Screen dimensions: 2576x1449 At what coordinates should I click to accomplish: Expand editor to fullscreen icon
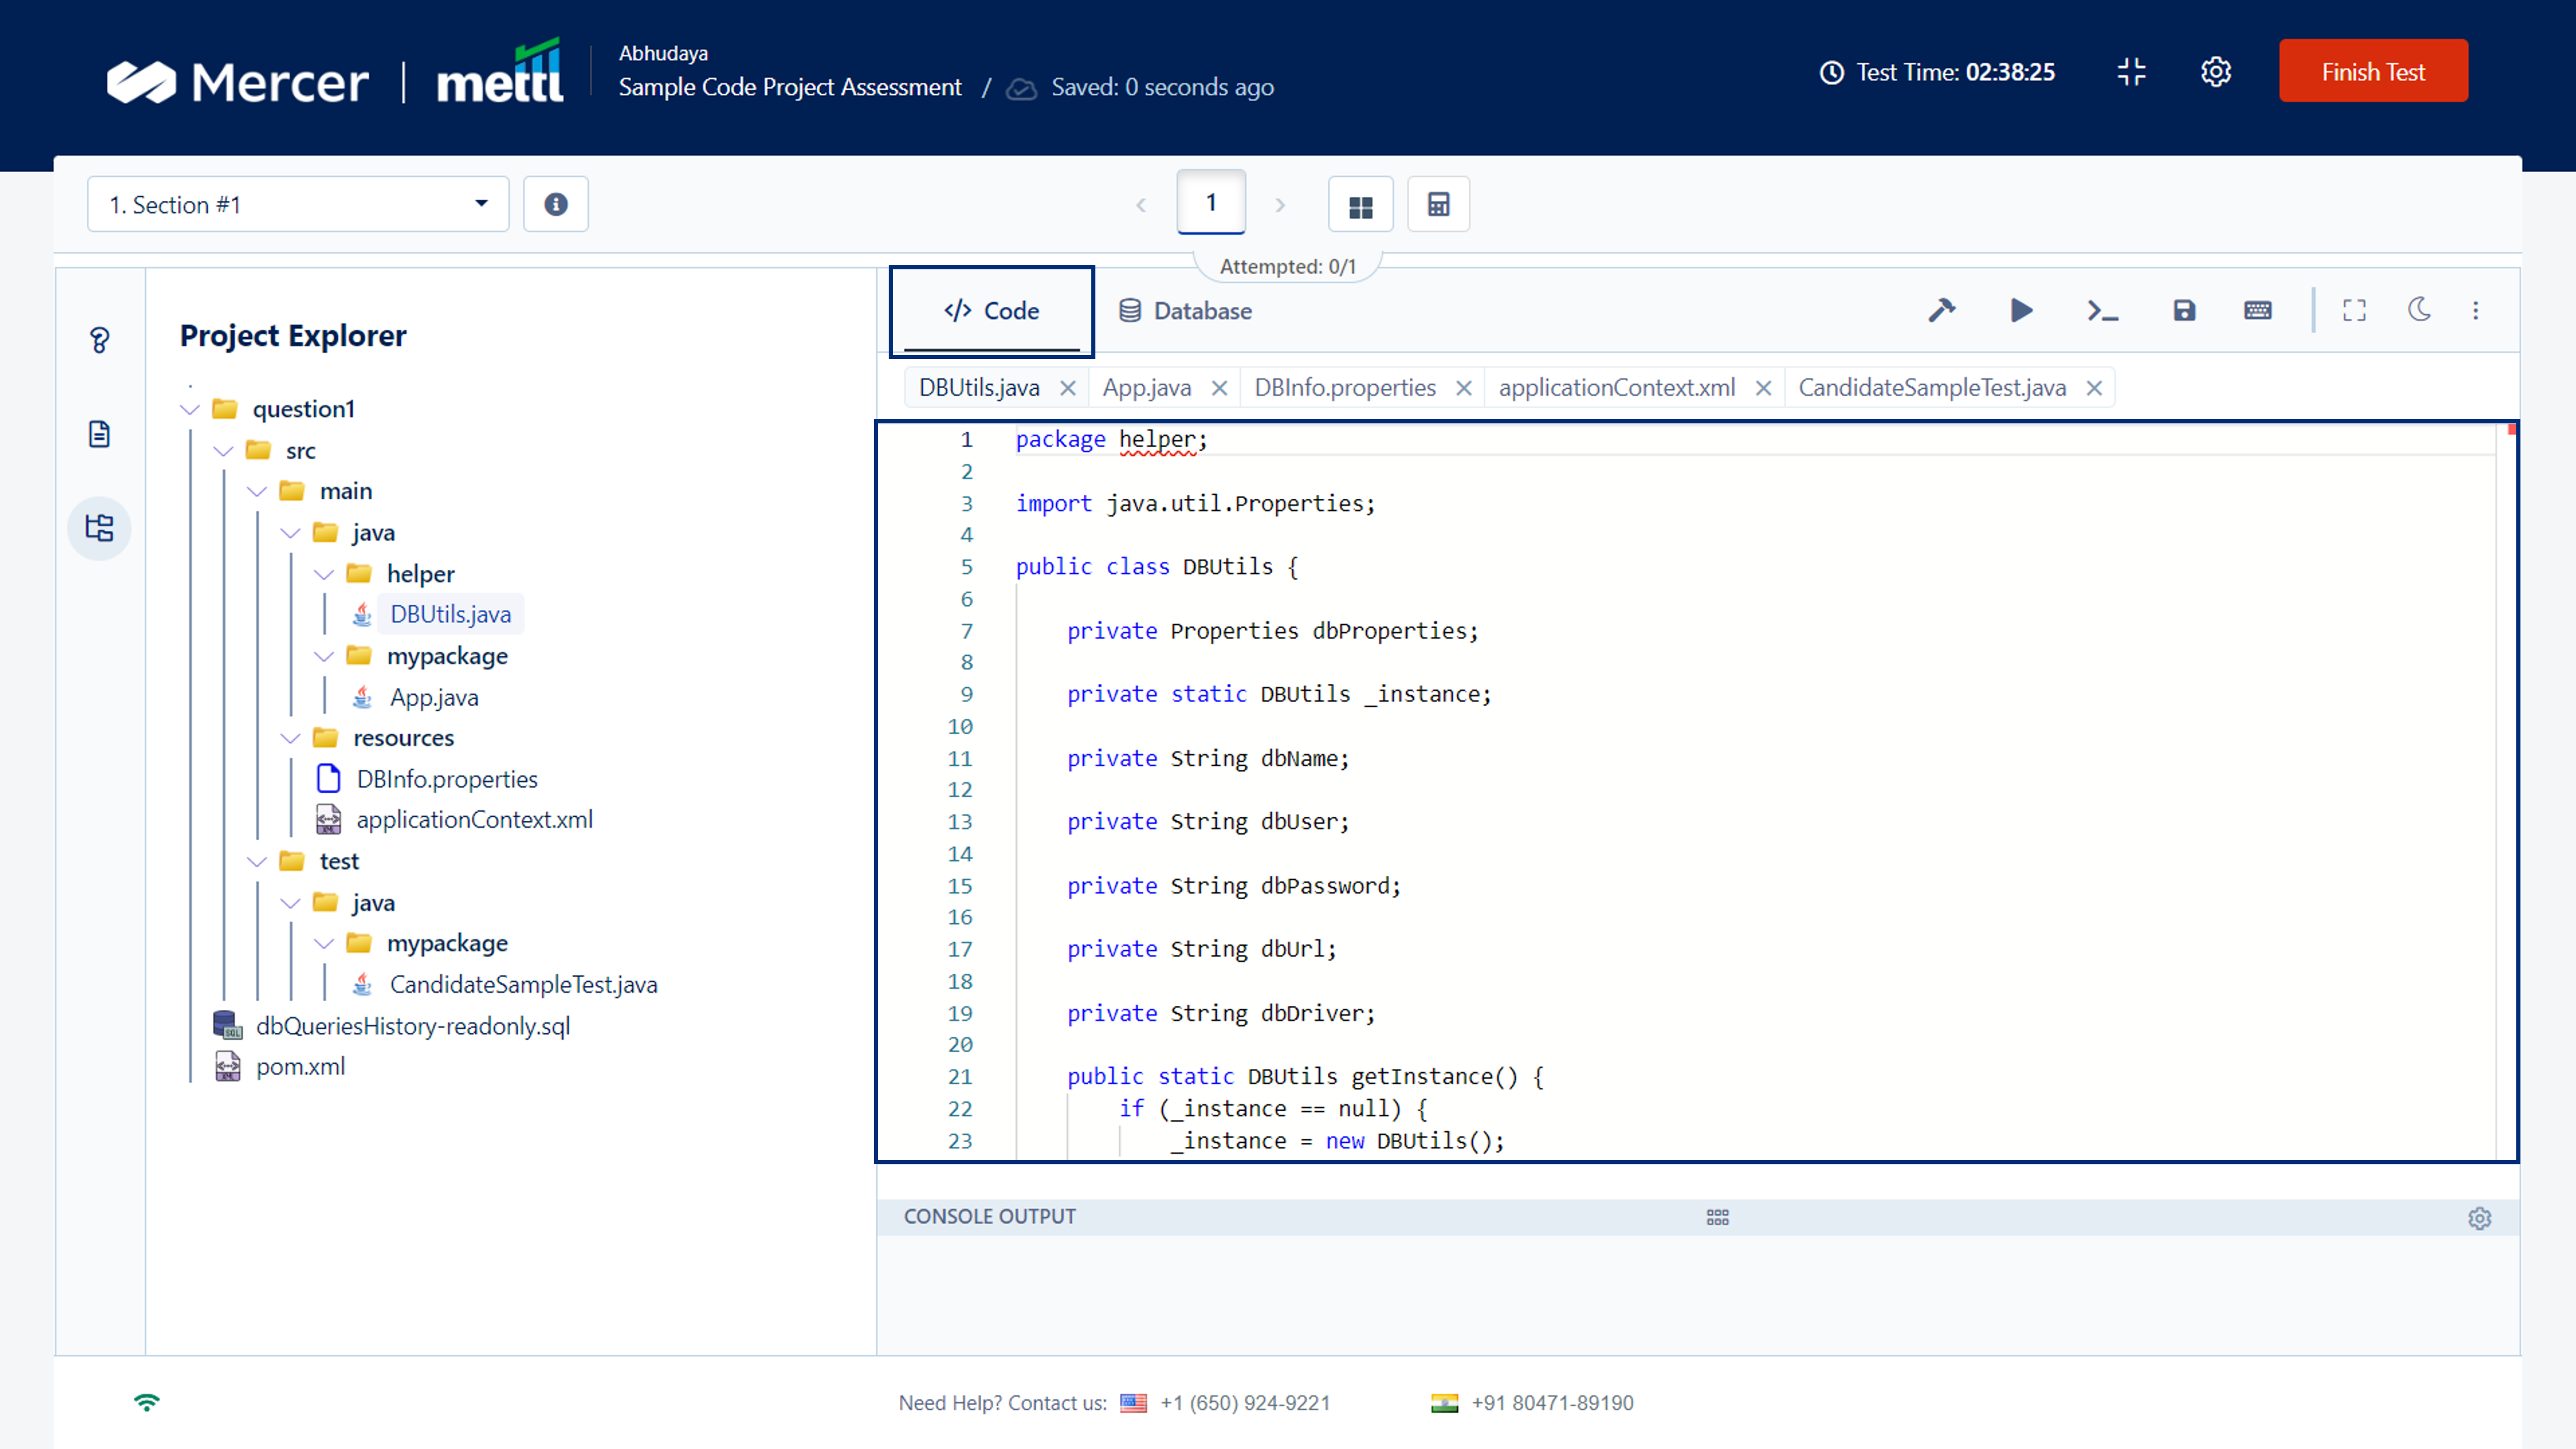pyautogui.click(x=2354, y=311)
